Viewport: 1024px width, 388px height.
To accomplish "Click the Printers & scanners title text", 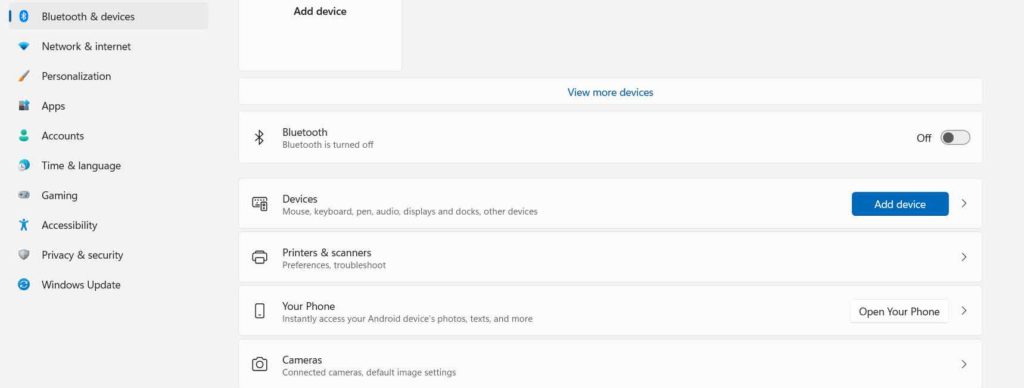I will coord(327,252).
